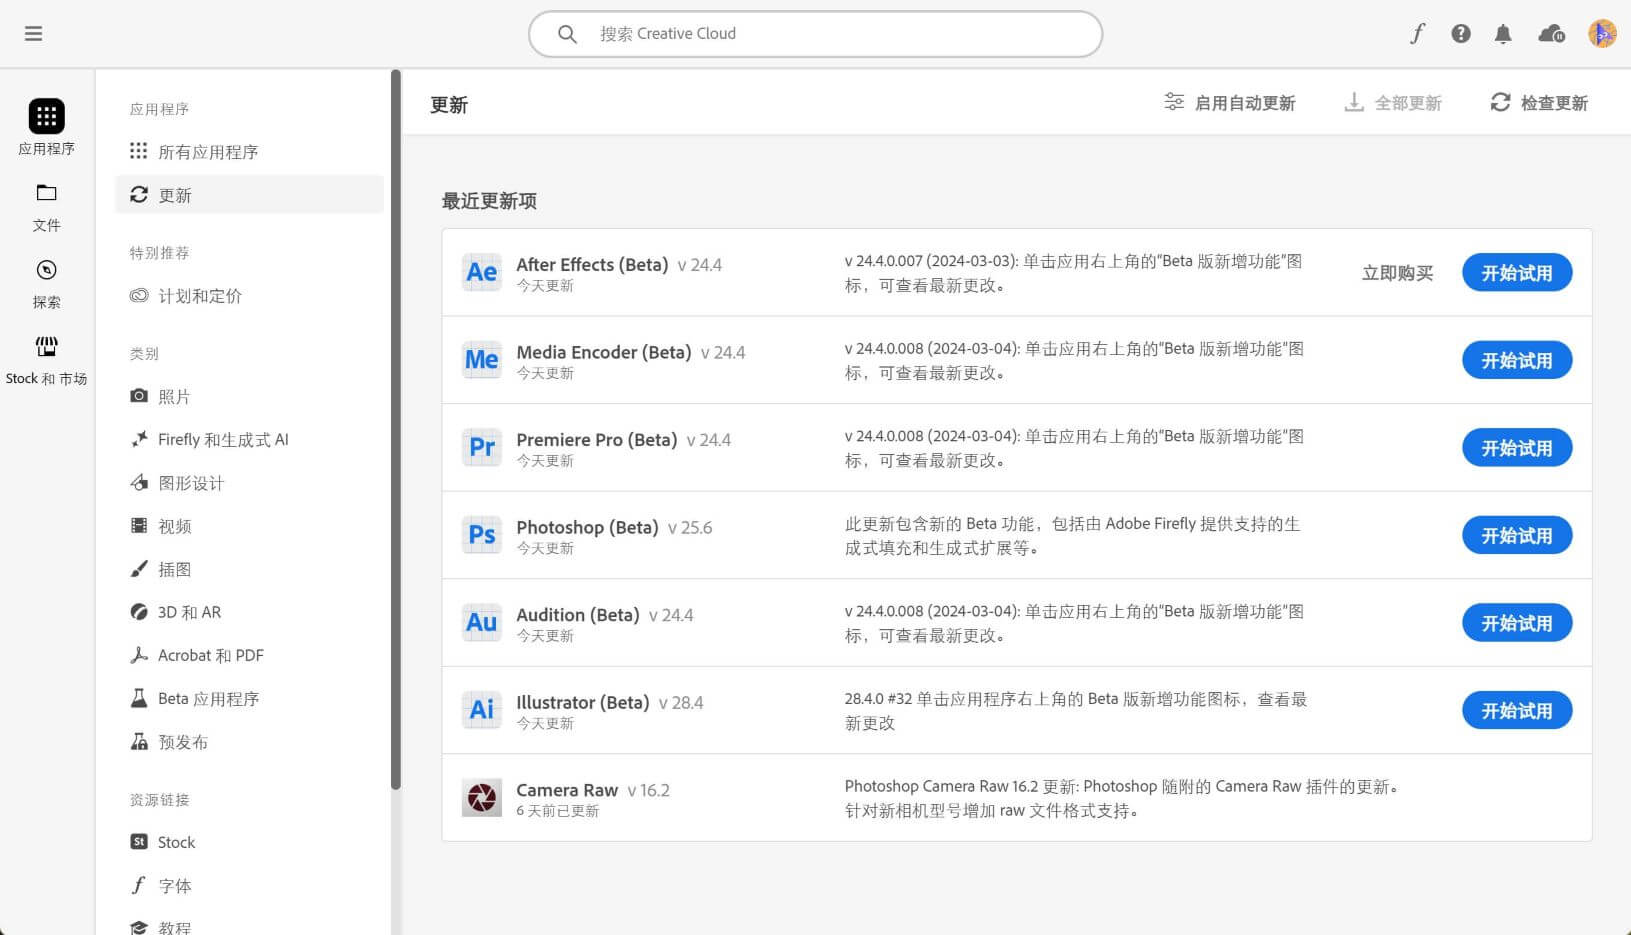The width and height of the screenshot is (1631, 935).
Task: Start trial for Illustrator (Beta)
Action: pyautogui.click(x=1517, y=710)
